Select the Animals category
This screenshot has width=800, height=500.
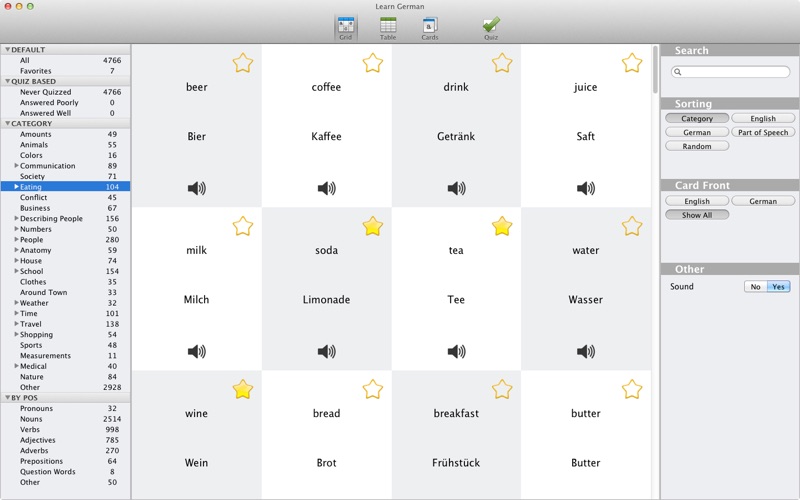pyautogui.click(x=65, y=144)
